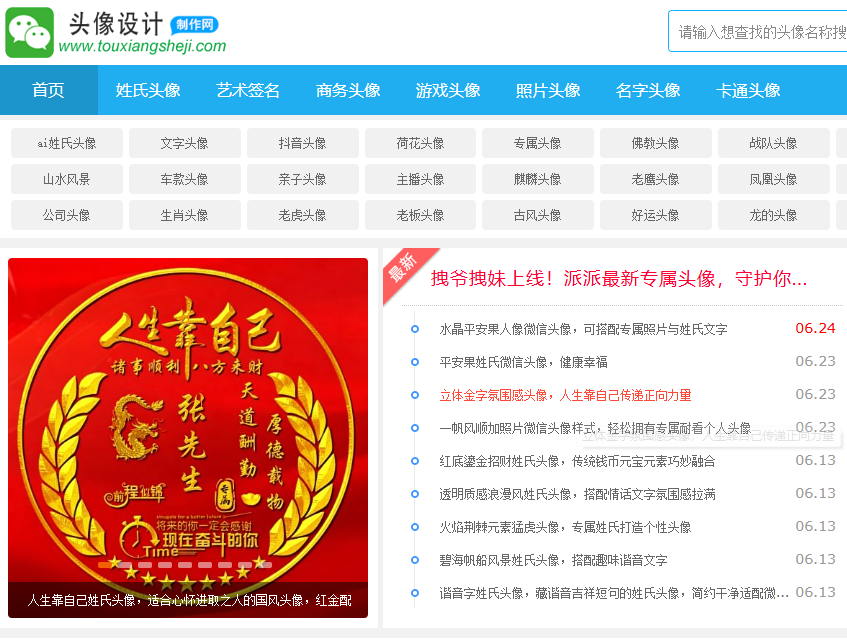Click the 制作网 badge next to the title
Screen dimensions: 847x644
pyautogui.click(x=194, y=24)
